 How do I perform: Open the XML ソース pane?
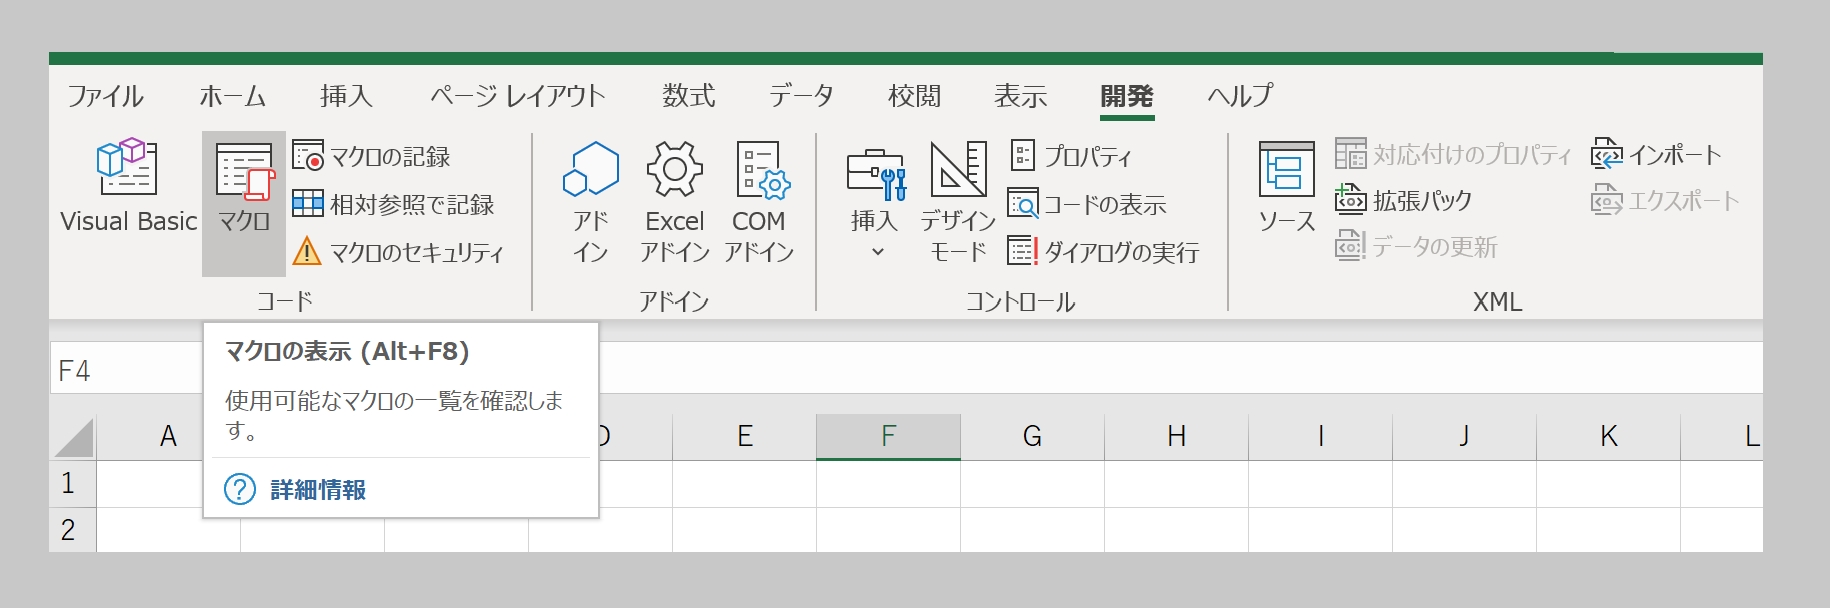click(1286, 188)
